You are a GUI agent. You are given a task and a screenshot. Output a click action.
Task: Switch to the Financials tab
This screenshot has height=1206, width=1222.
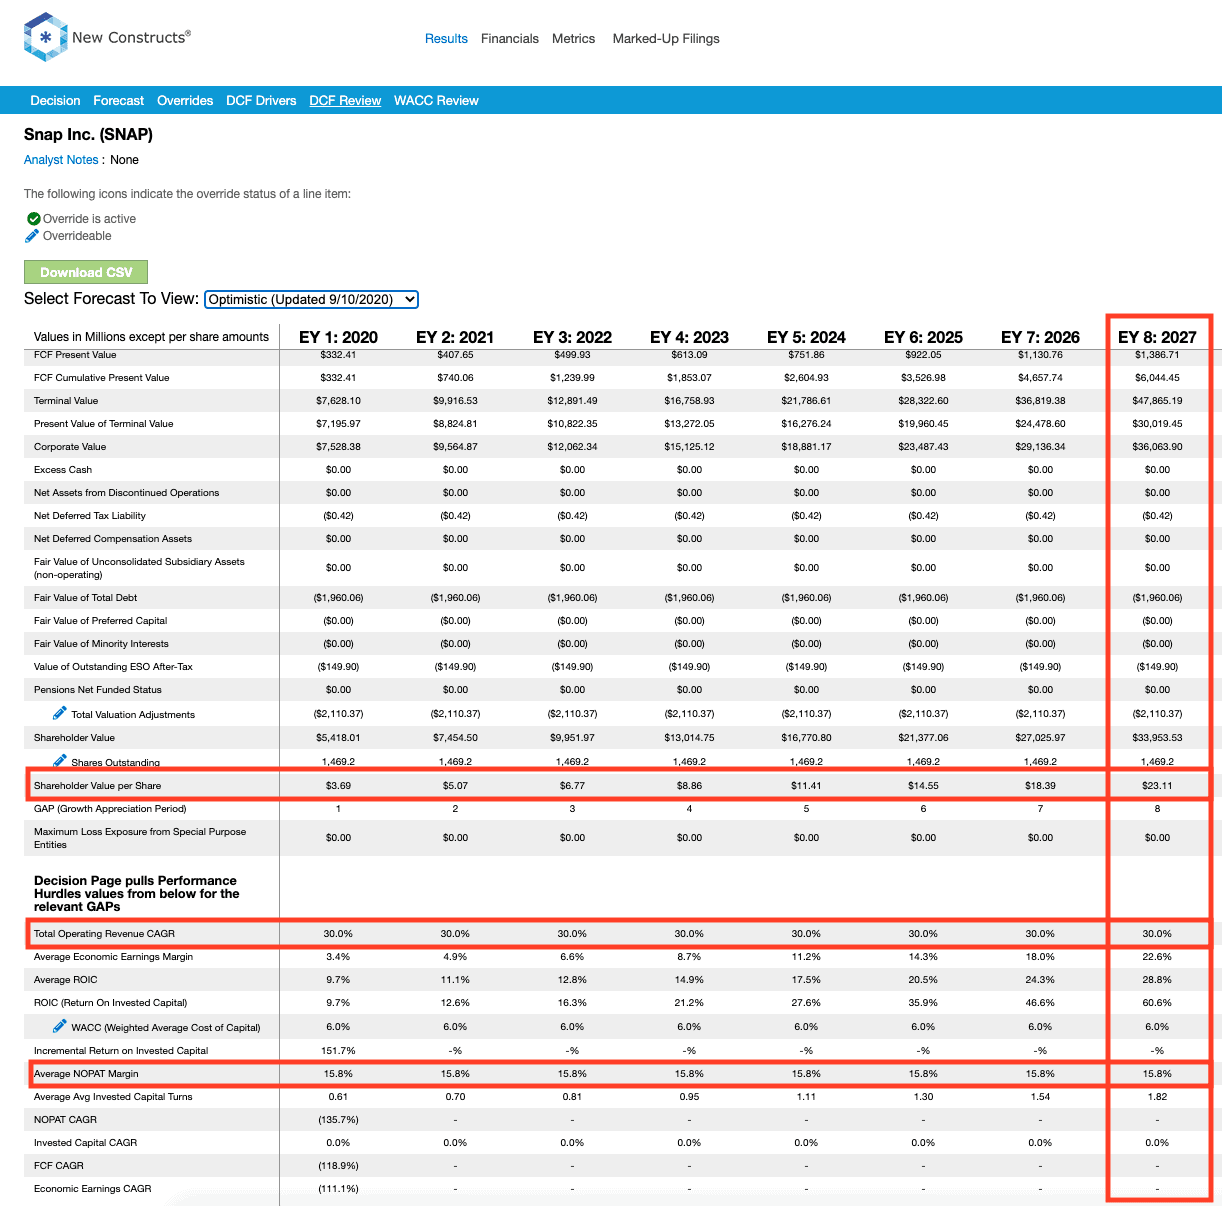(x=510, y=39)
